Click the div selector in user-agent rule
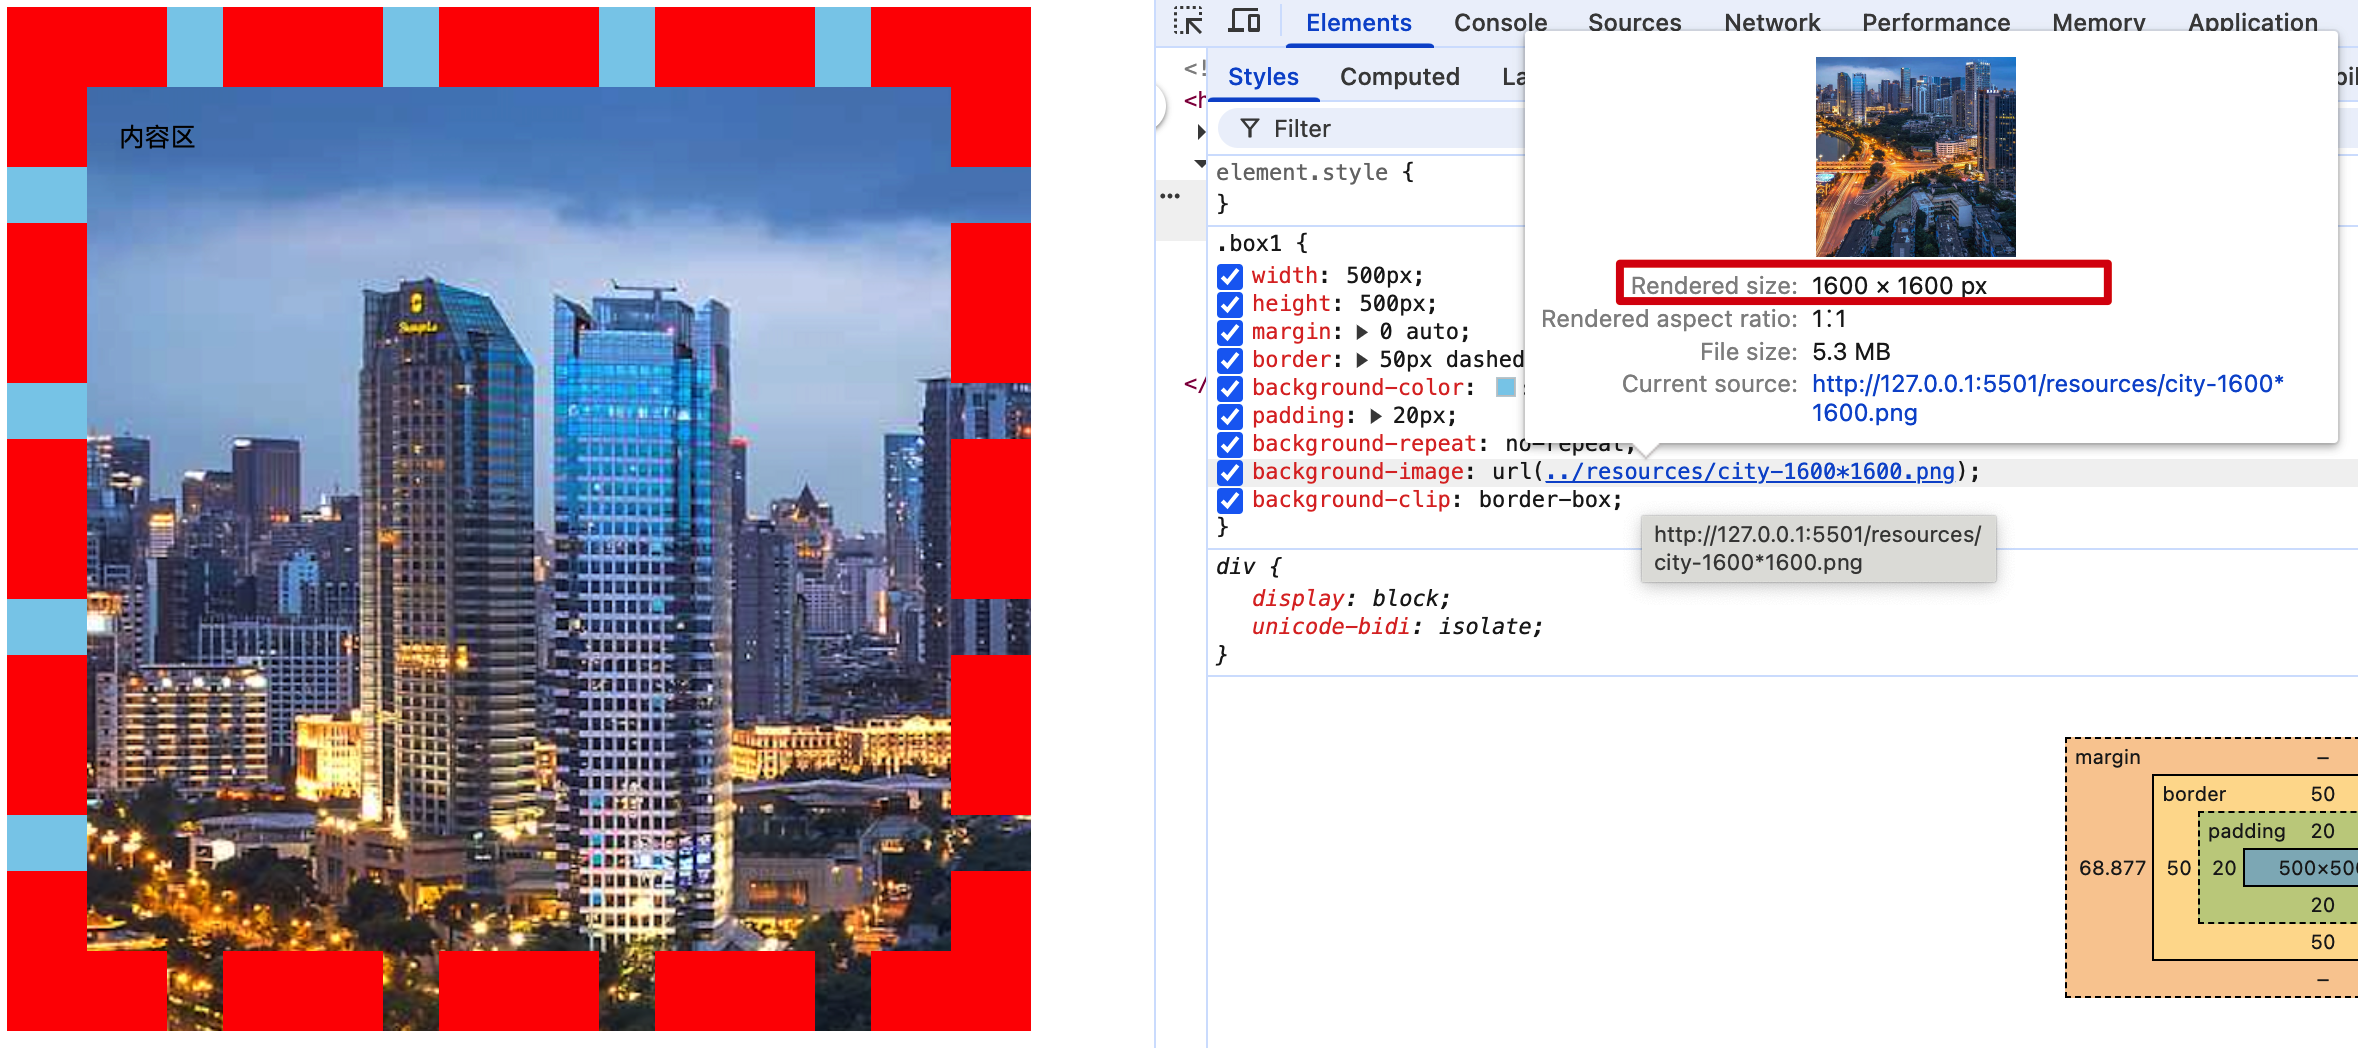Viewport: 2358px width, 1048px height. pyautogui.click(x=1235, y=566)
